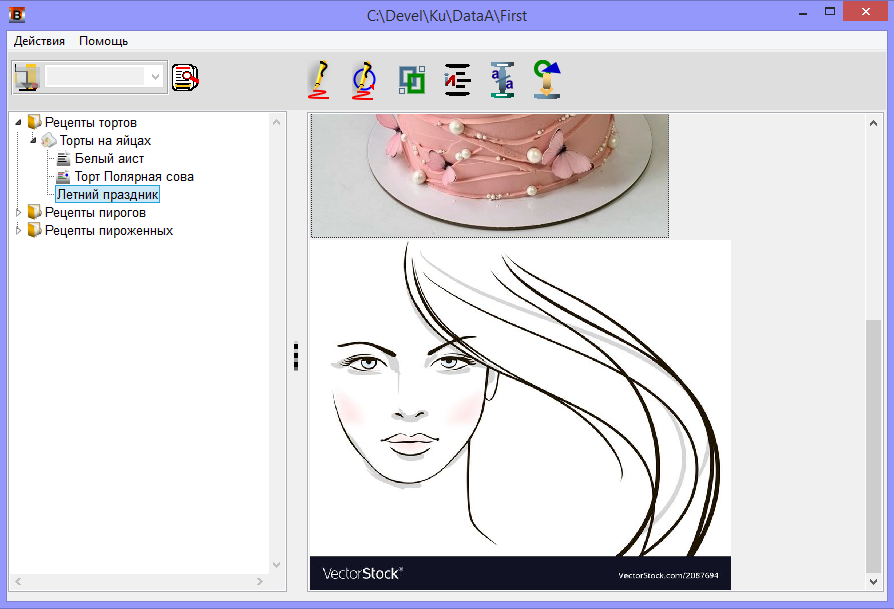Viewport: 894px width, 609px height.
Task: Expand the Рецепты пирогов tree node
Action: [x=18, y=212]
